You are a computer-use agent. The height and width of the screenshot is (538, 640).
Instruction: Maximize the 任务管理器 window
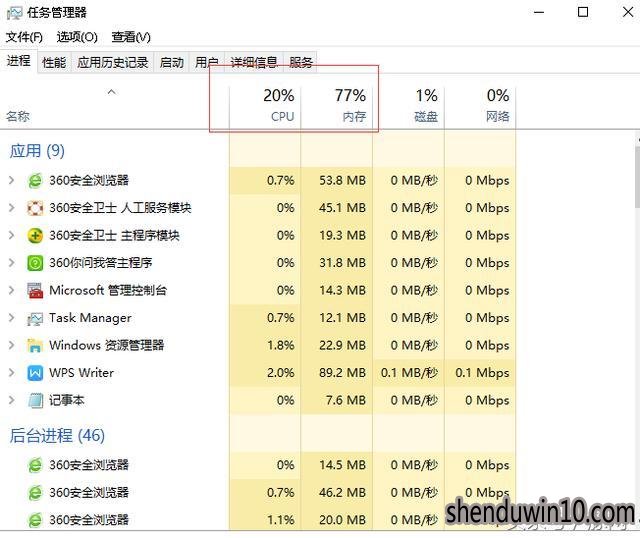pos(583,12)
